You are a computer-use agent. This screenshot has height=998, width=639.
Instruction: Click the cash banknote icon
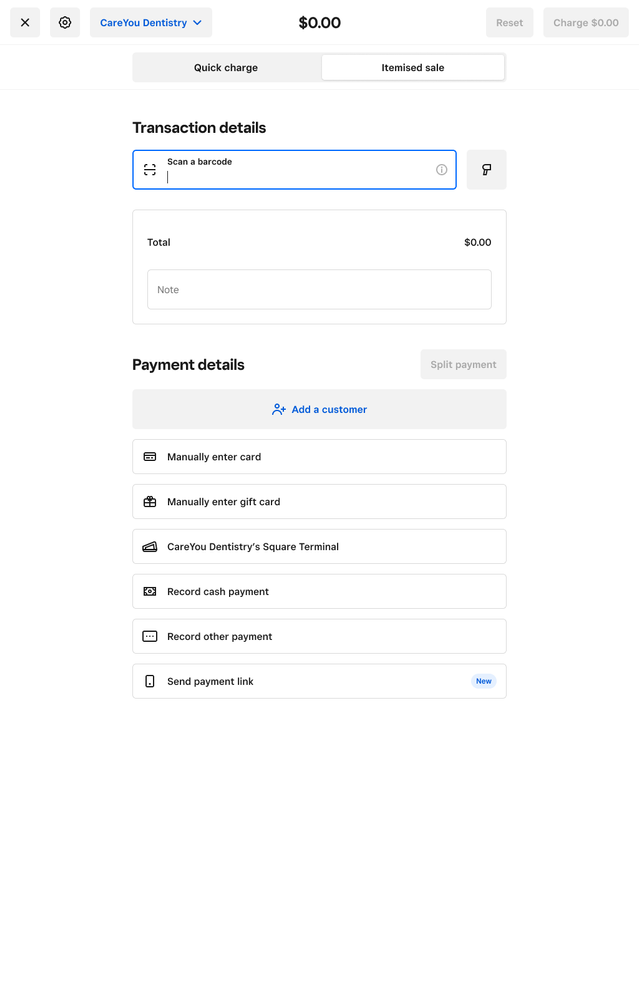pos(150,592)
